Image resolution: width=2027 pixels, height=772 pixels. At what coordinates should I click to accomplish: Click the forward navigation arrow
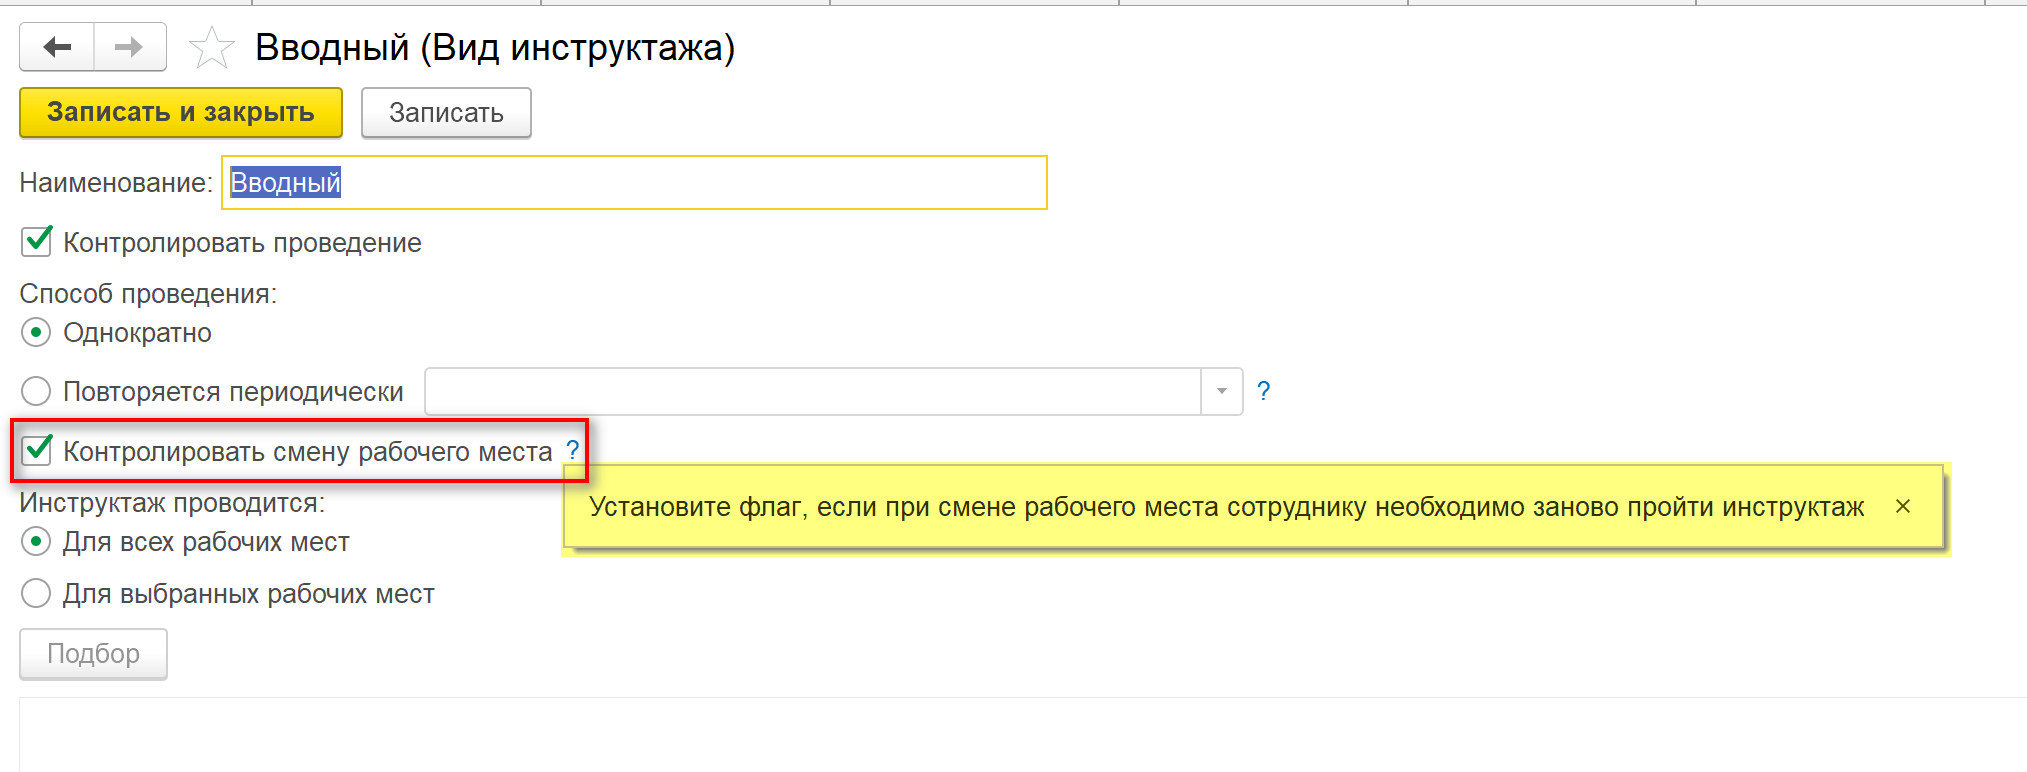tap(129, 47)
